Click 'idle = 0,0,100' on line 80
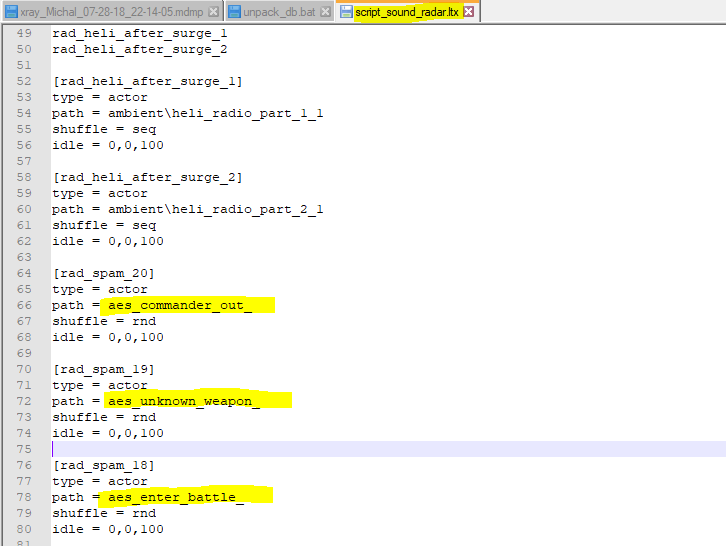Screen dimensions: 726x546 click(x=108, y=529)
